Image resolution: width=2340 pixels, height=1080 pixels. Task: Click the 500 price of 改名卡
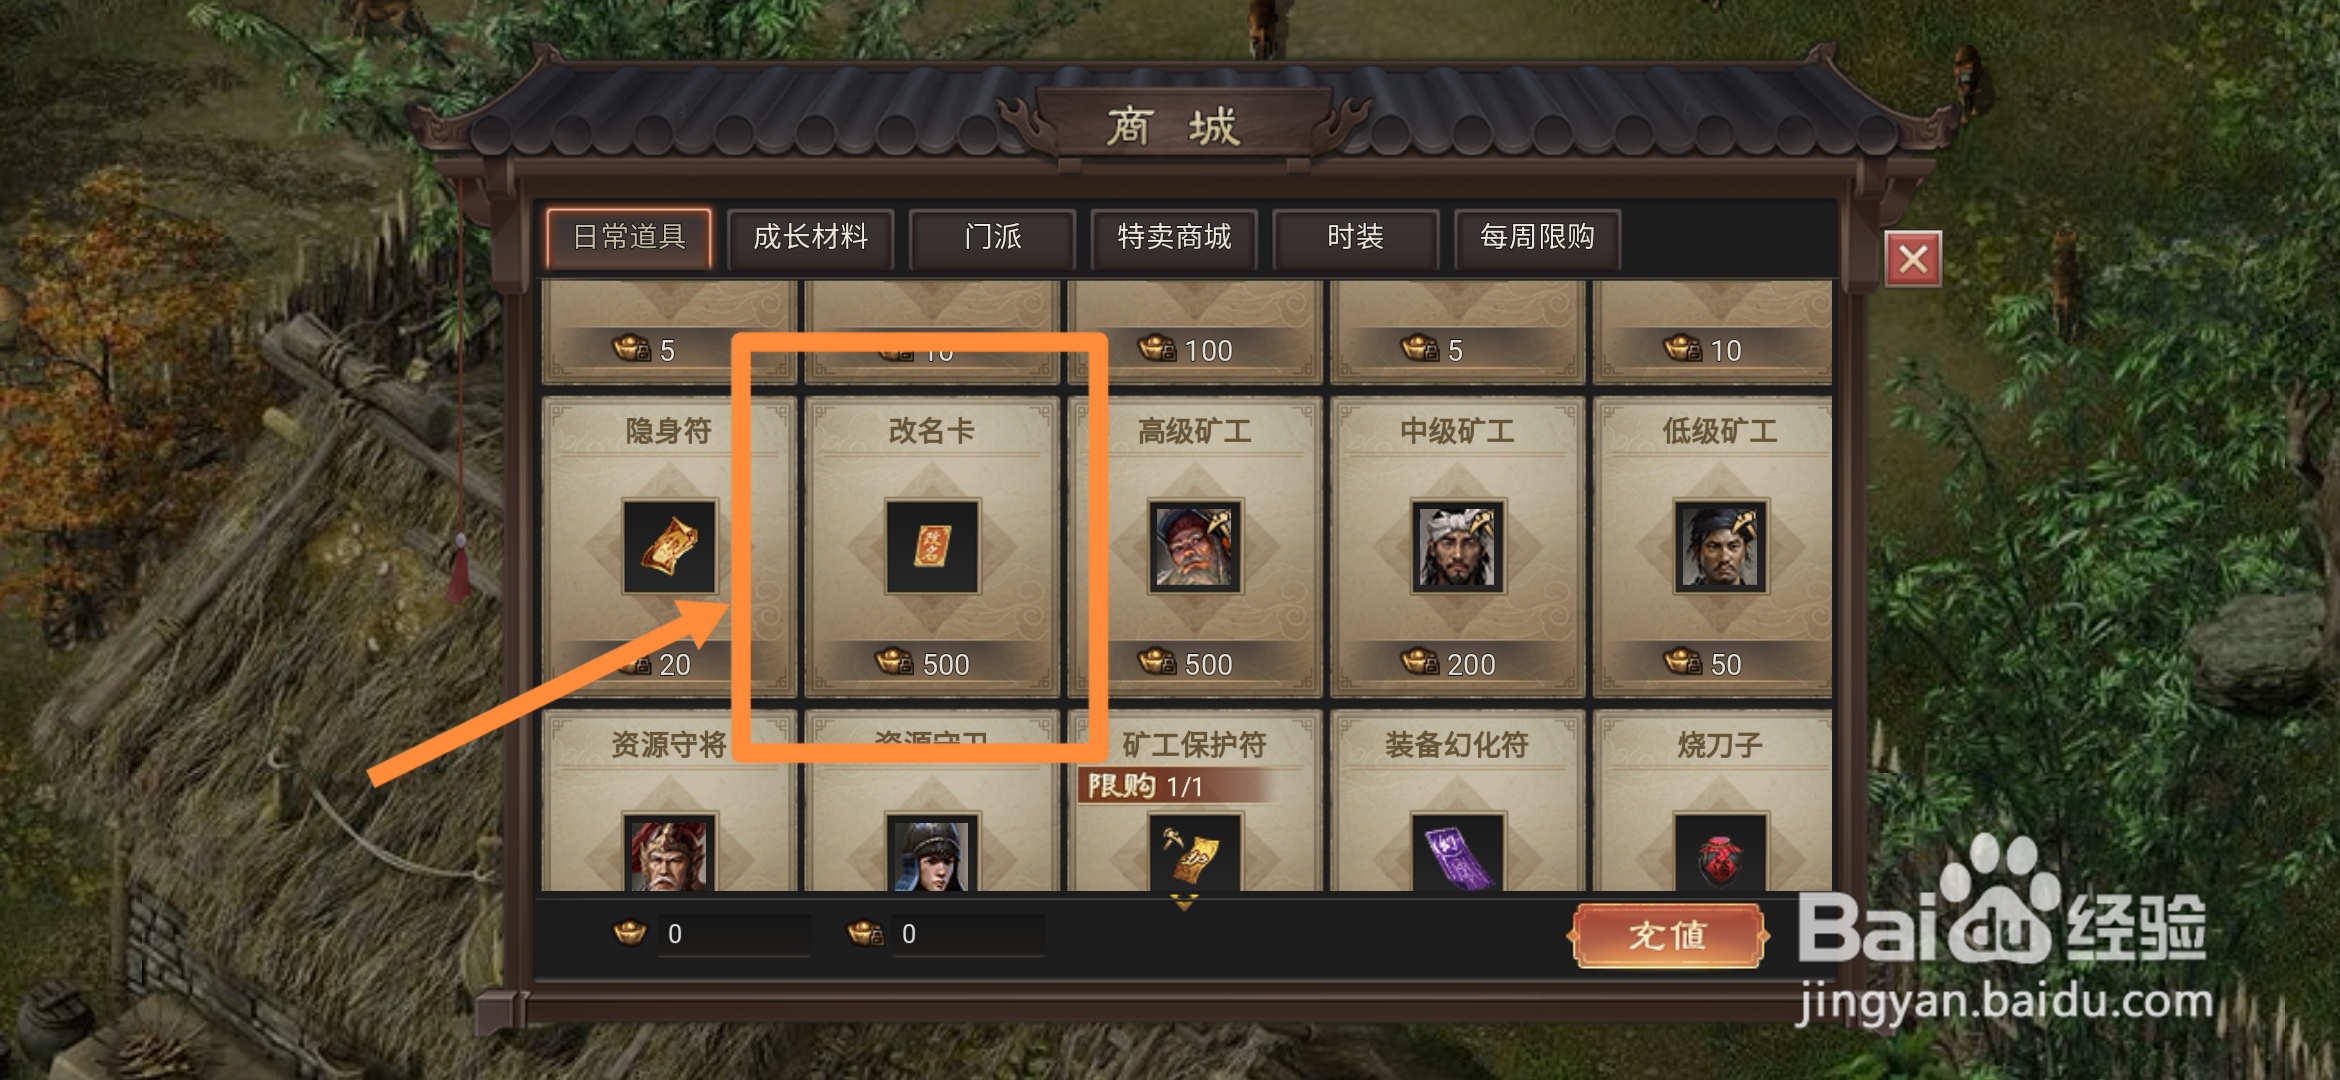tap(945, 664)
